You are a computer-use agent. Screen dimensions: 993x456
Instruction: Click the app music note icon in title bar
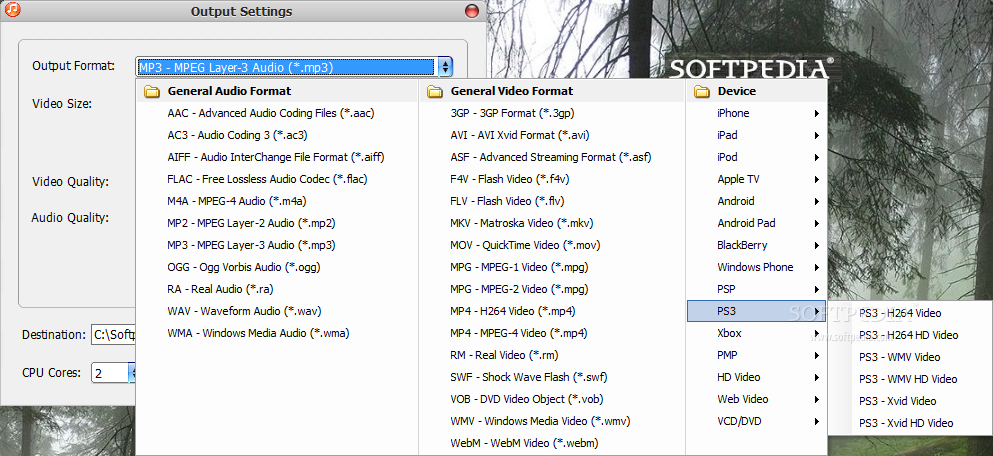tap(12, 10)
